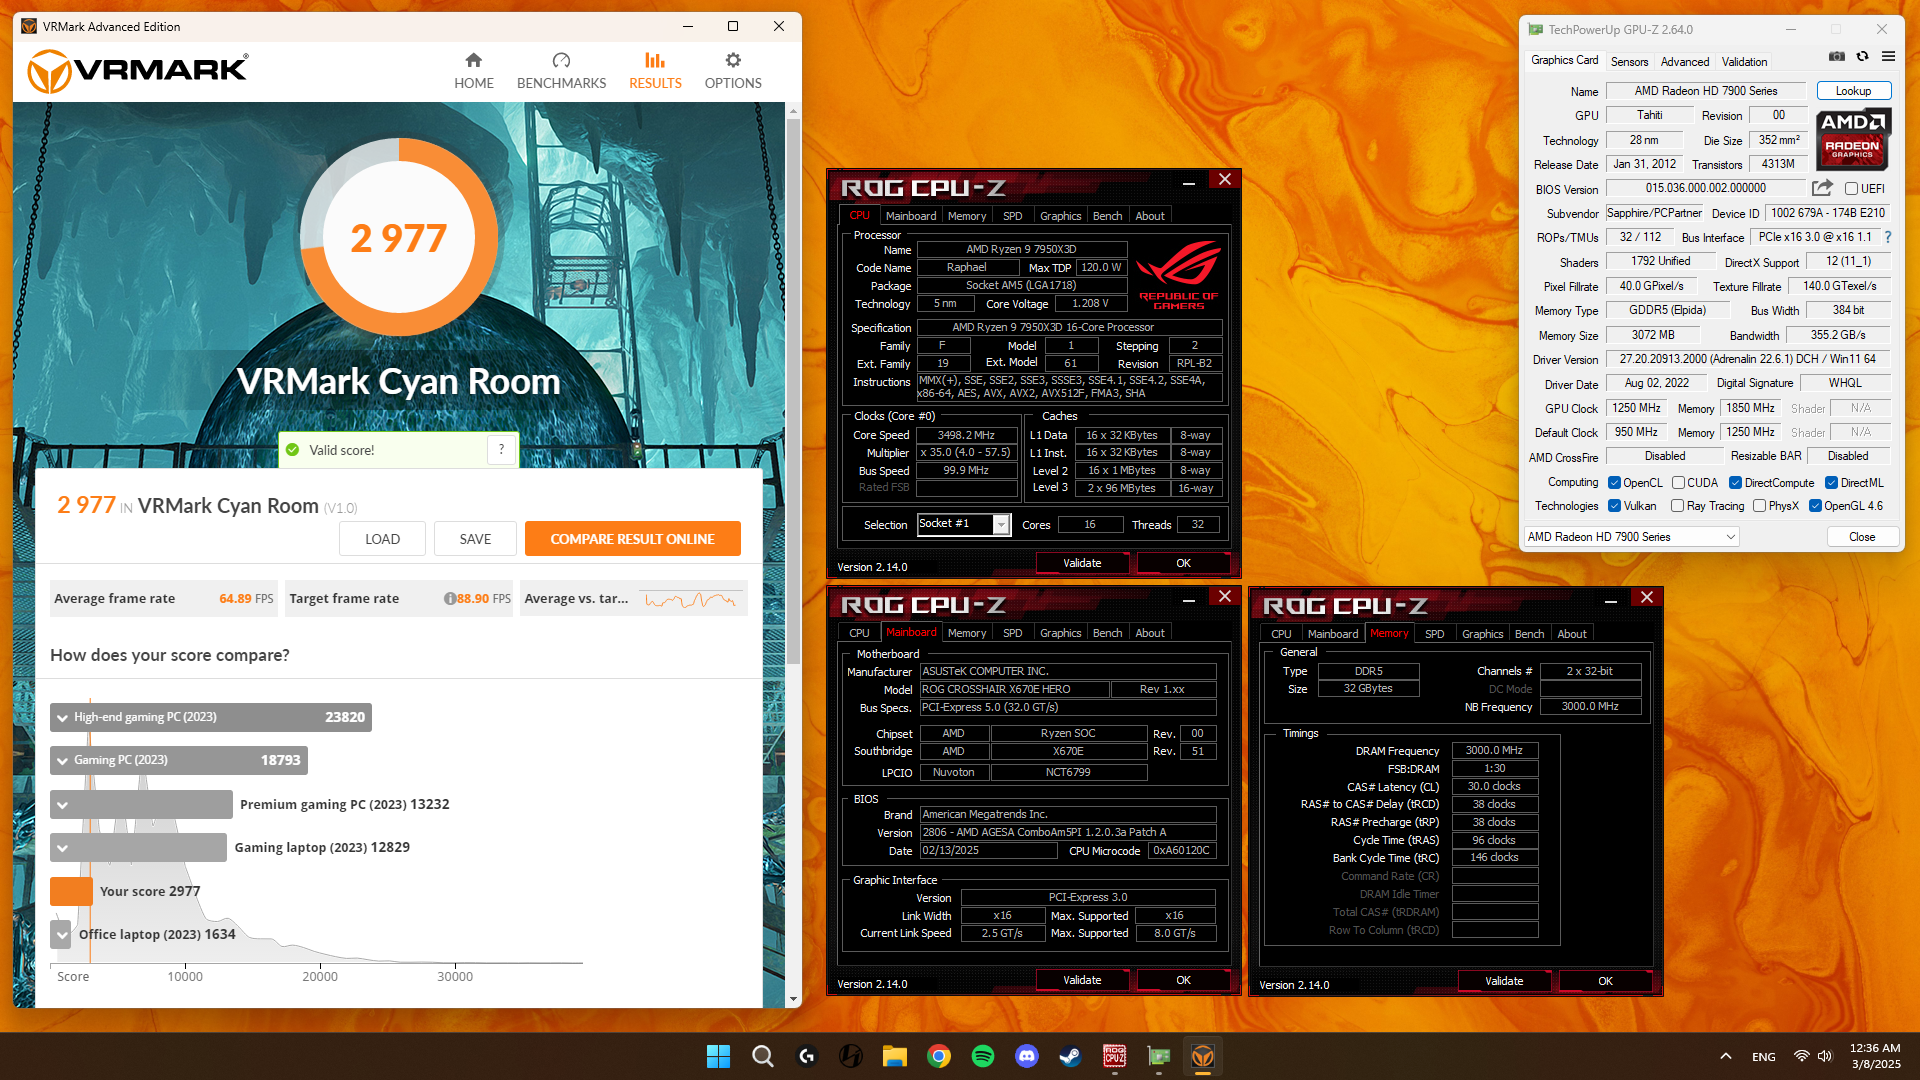Screen dimensions: 1920x1080
Task: Open the taskbar Search icon
Action: [x=763, y=1056]
